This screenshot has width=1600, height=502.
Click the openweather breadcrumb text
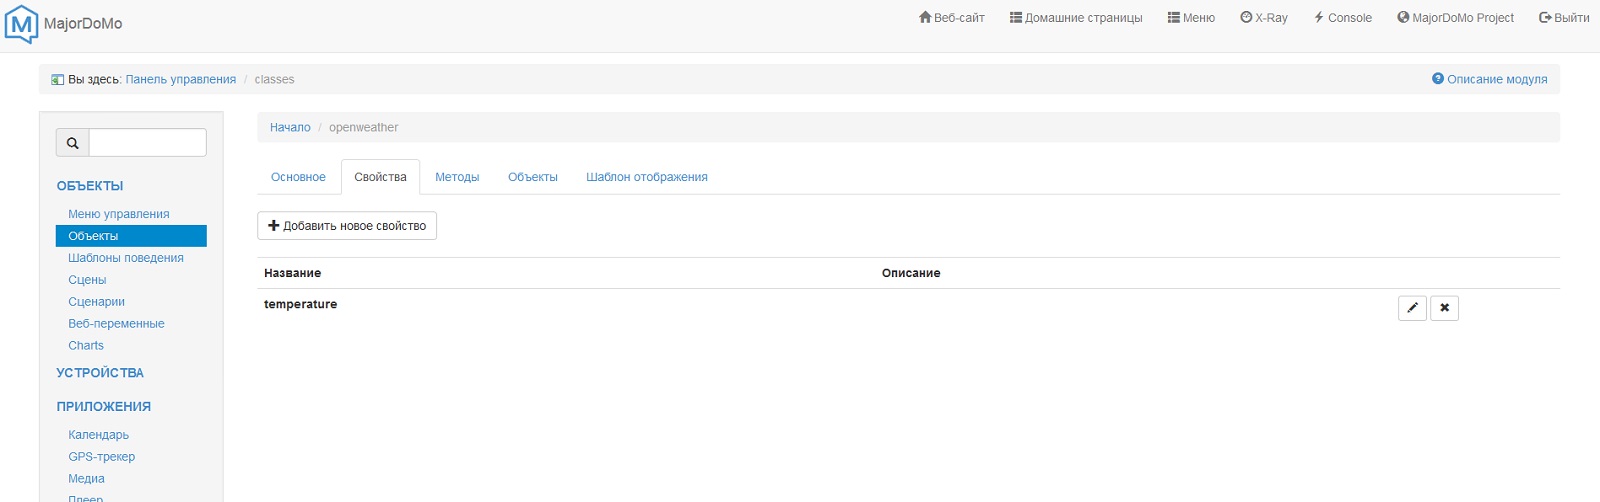pyautogui.click(x=364, y=127)
